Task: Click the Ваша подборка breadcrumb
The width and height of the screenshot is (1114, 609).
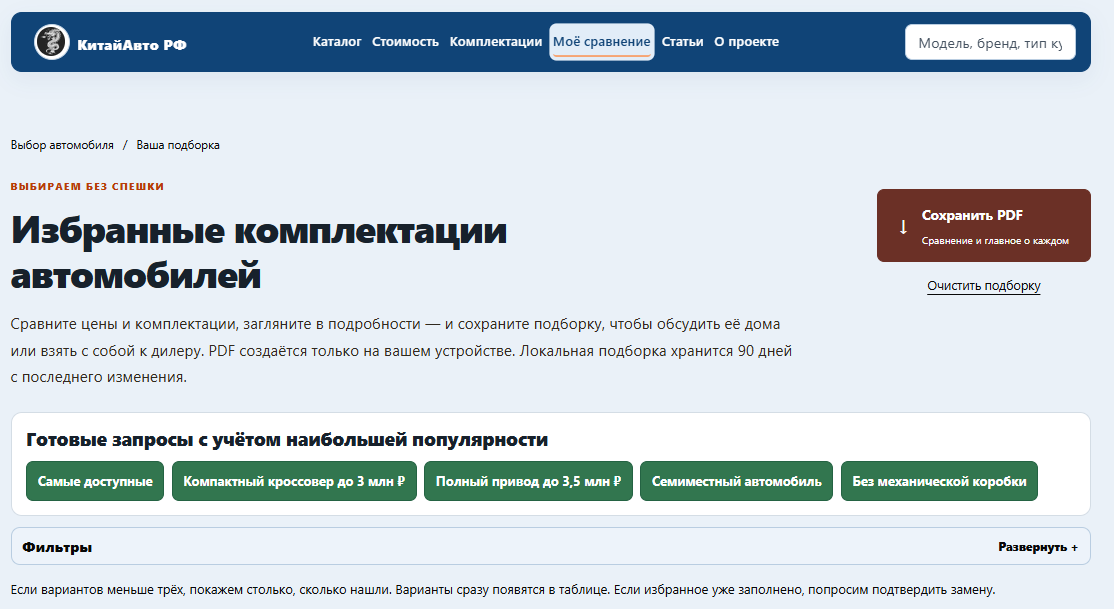Action: (178, 145)
